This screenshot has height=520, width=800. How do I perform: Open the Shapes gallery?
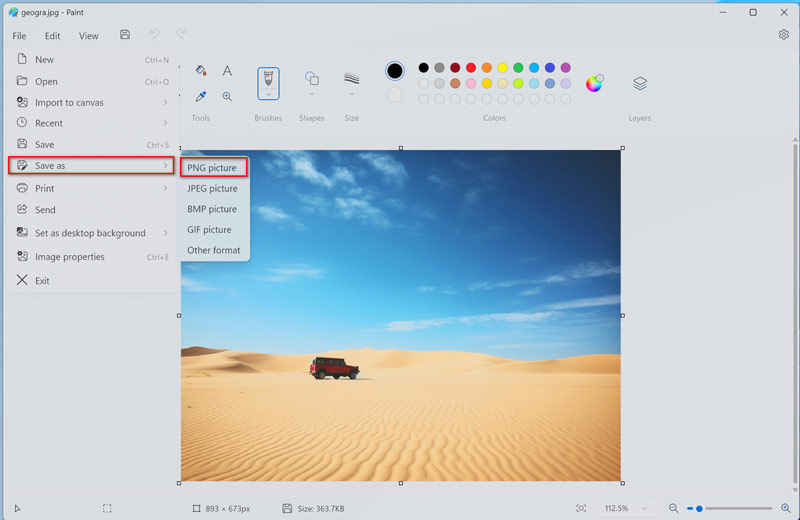coord(312,79)
